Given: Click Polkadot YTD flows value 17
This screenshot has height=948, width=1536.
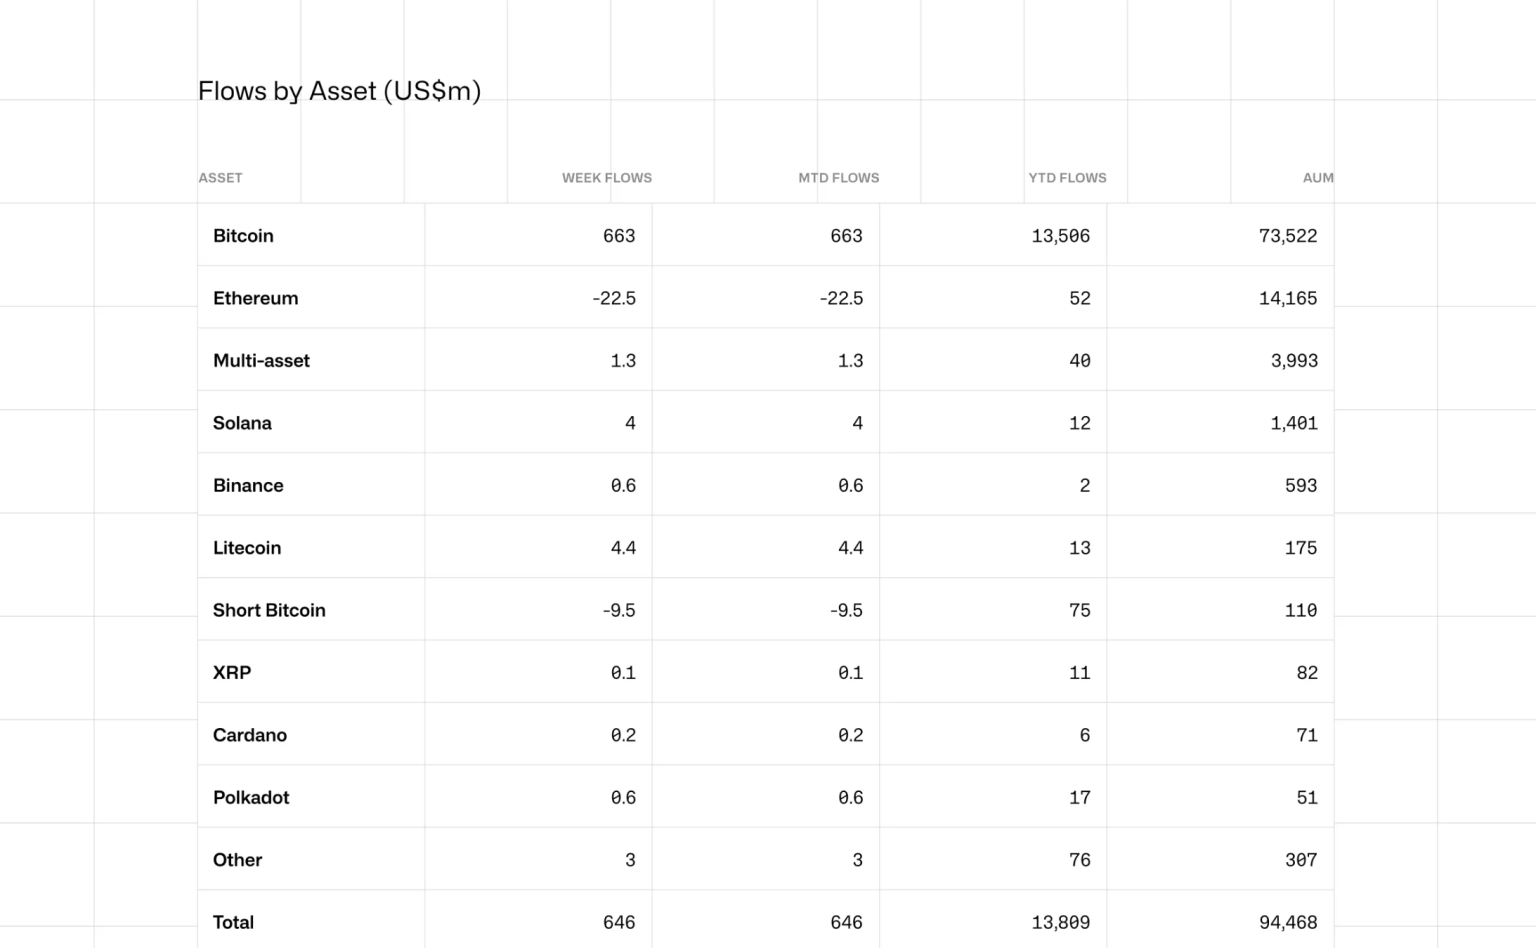Looking at the screenshot, I should (x=1080, y=798).
